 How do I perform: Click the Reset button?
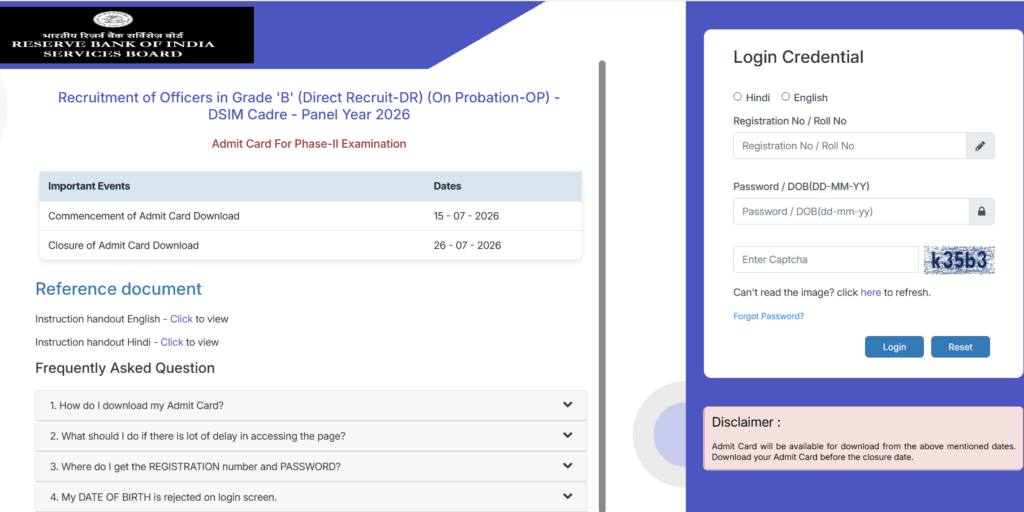960,347
